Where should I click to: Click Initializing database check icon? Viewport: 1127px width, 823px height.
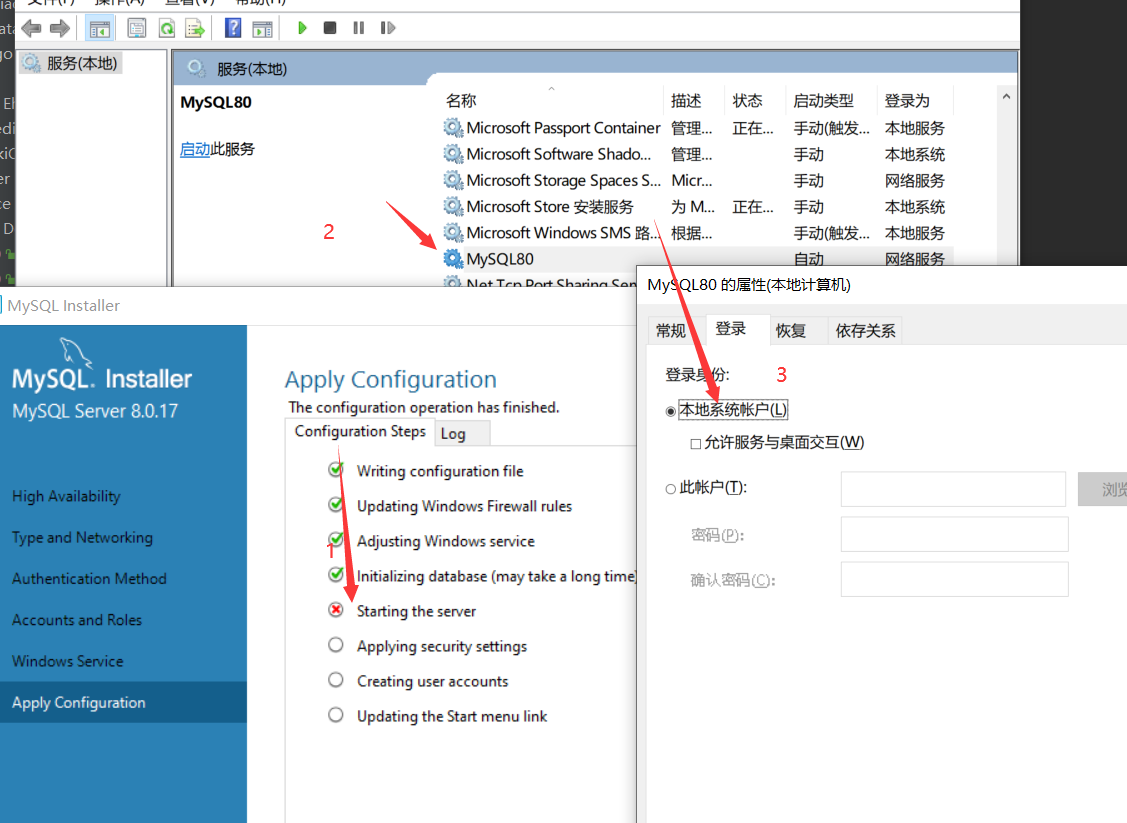(336, 574)
